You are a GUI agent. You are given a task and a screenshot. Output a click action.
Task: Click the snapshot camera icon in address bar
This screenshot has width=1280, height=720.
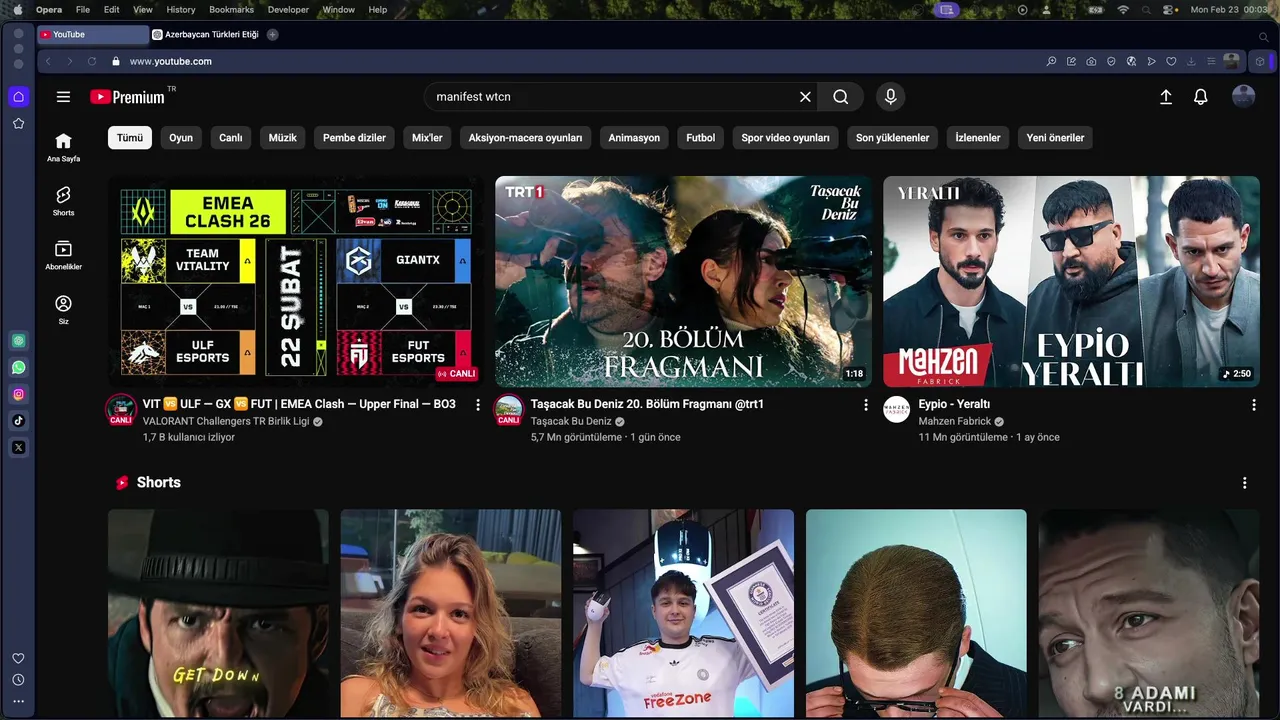pos(1091,61)
